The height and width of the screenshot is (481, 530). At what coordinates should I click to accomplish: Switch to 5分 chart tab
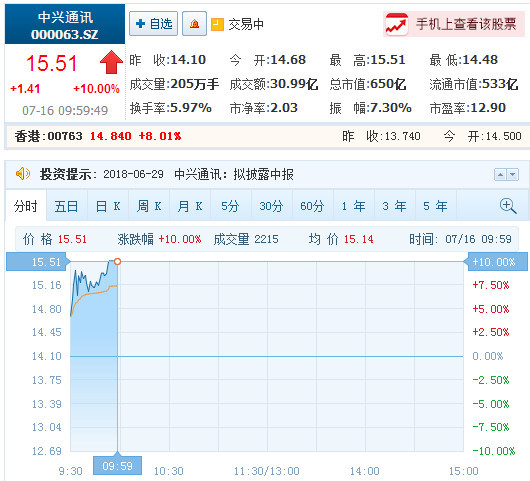tap(231, 206)
